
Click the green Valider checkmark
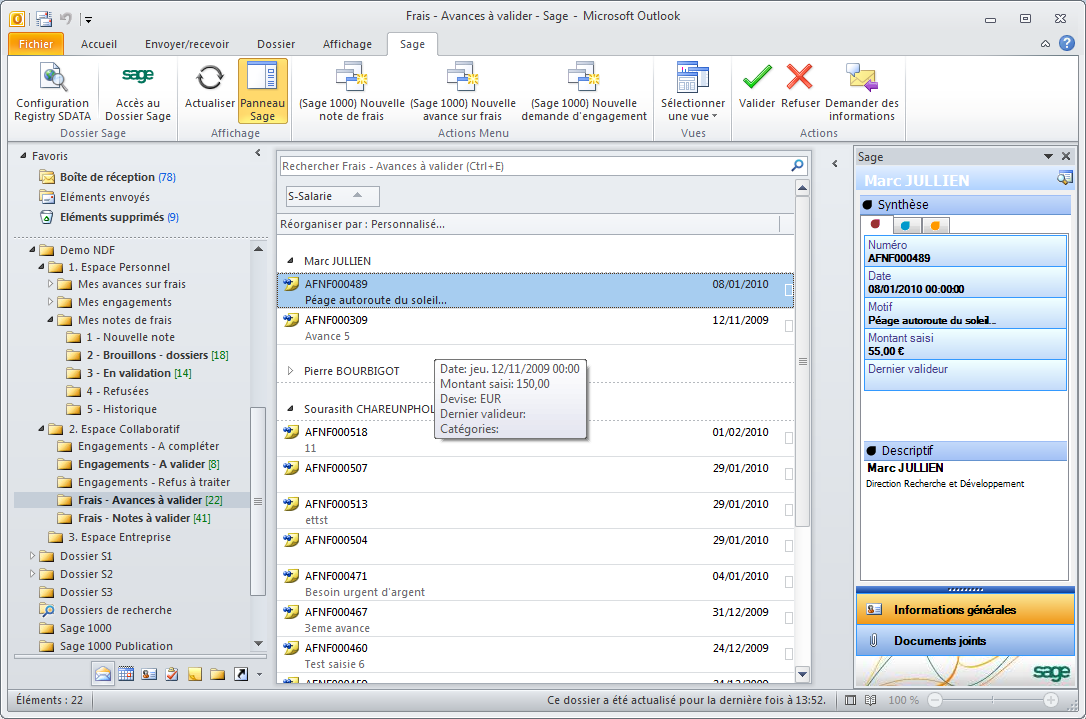click(757, 86)
